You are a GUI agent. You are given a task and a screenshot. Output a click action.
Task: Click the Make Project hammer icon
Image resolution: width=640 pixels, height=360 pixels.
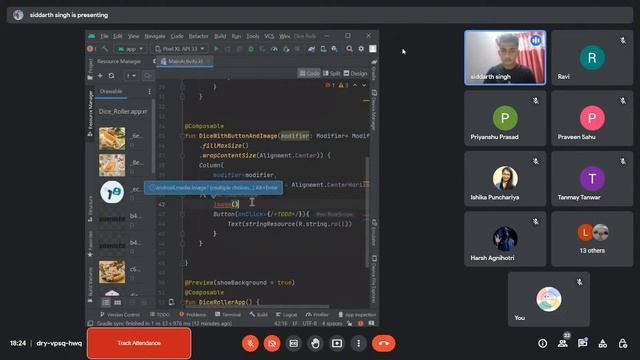pyautogui.click(x=105, y=49)
